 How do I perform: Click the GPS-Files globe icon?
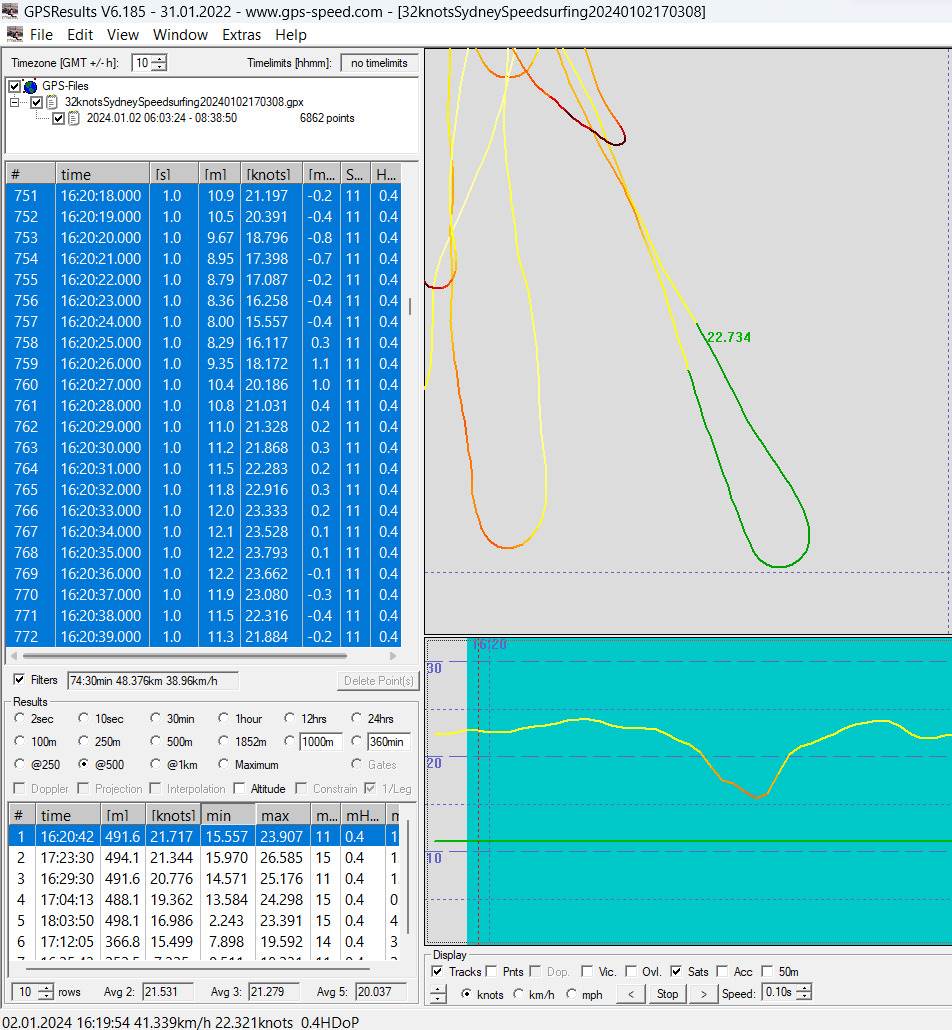click(x=30, y=87)
